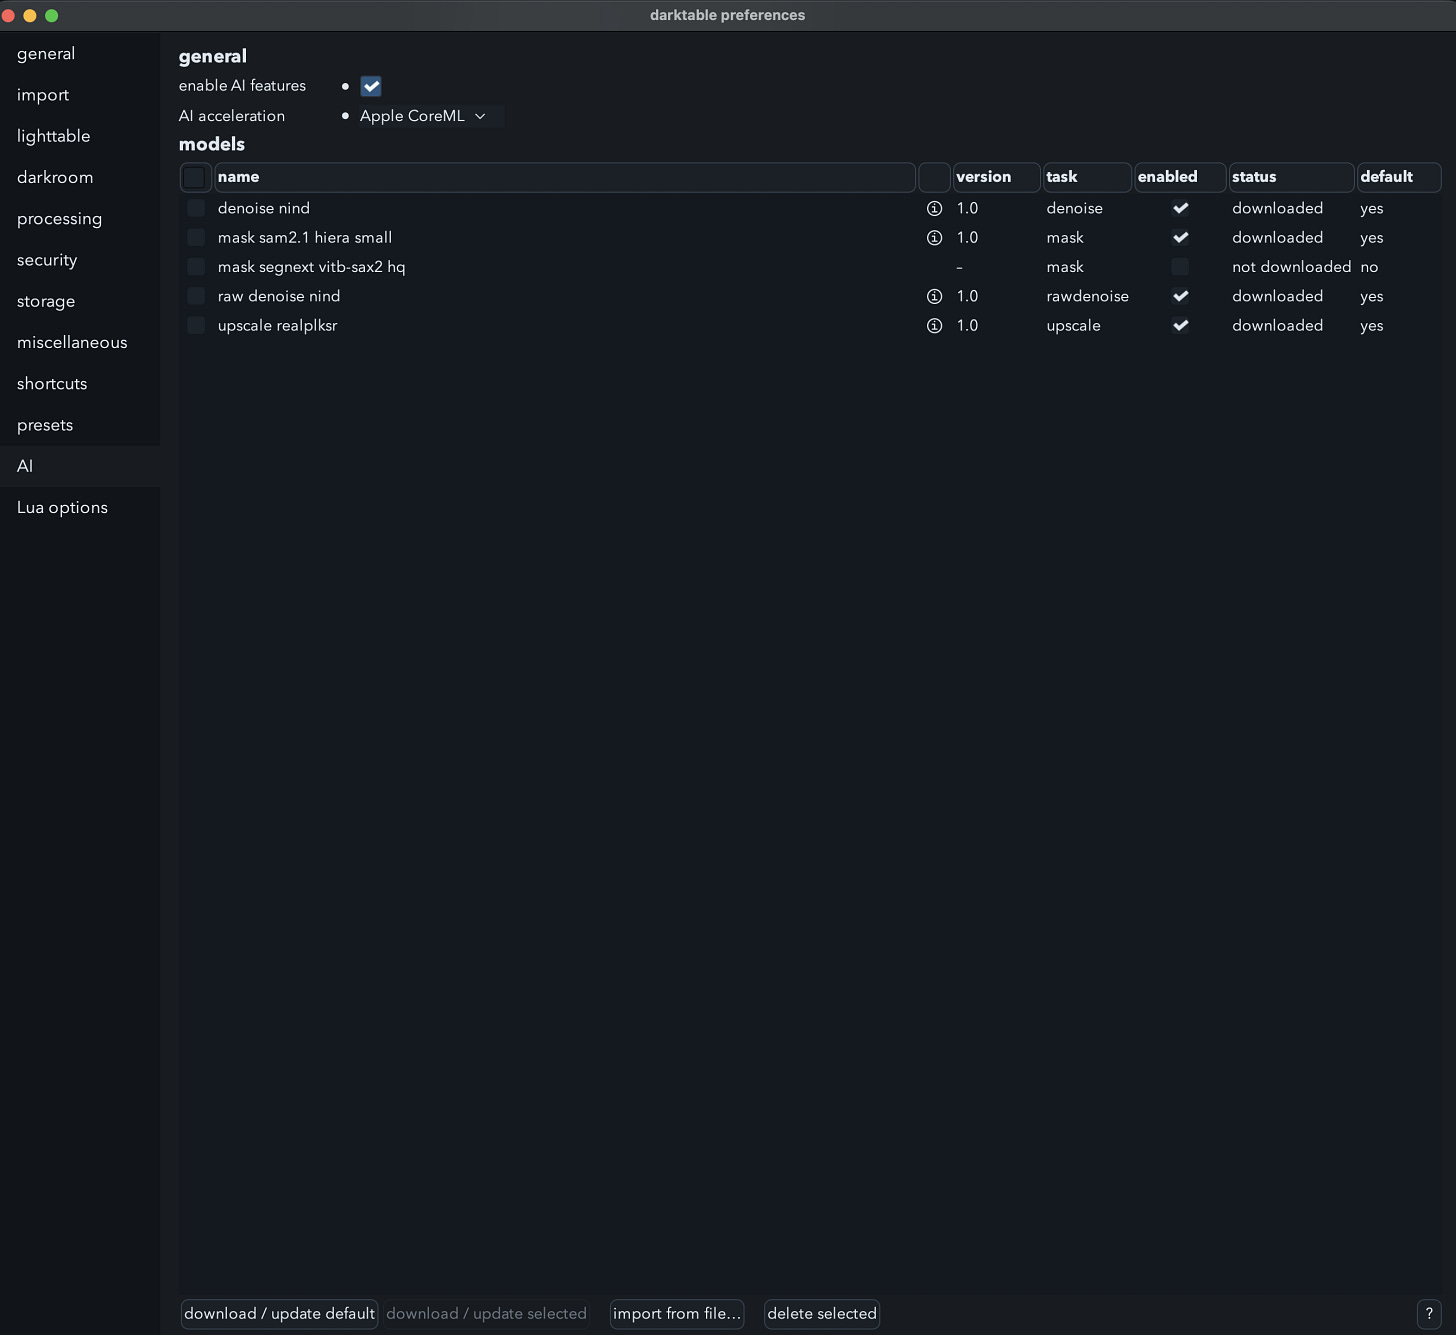
Task: Click the version 1.0 cell for denoise nind
Action: coord(967,208)
